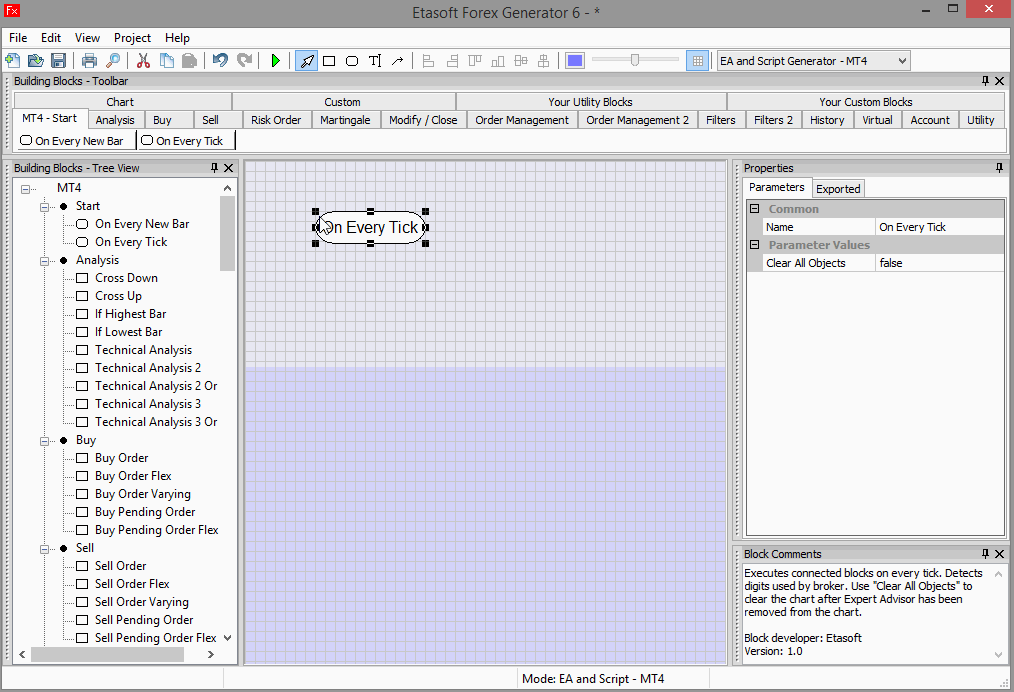Click the Cut scissors icon

tap(143, 61)
